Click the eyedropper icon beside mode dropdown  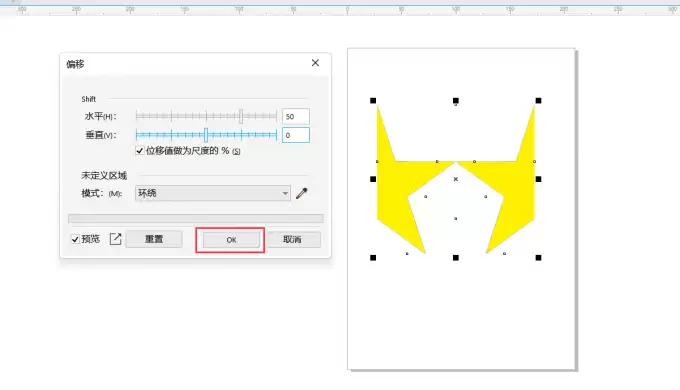[x=301, y=193]
